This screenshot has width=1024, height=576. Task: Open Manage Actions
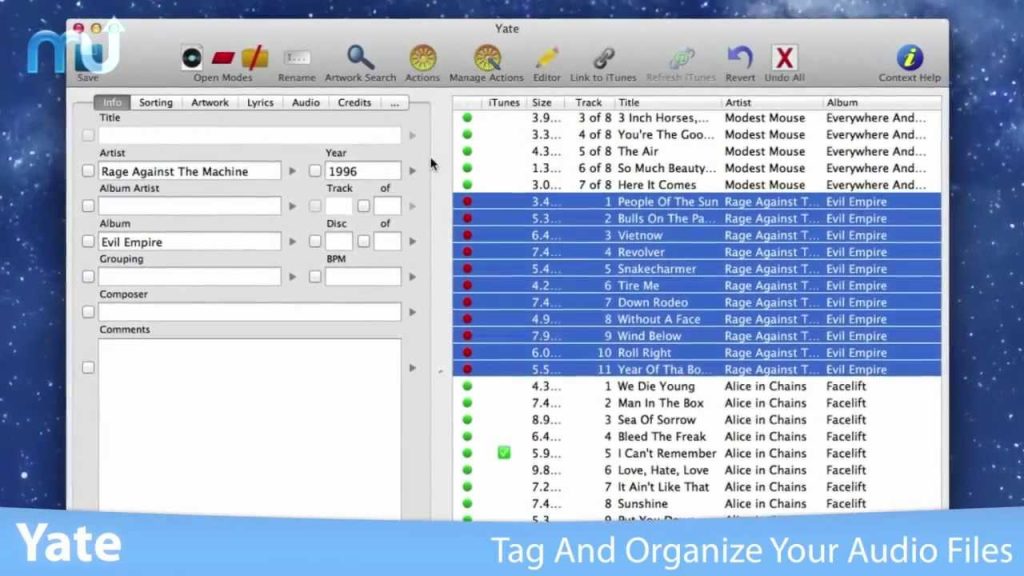tap(487, 57)
